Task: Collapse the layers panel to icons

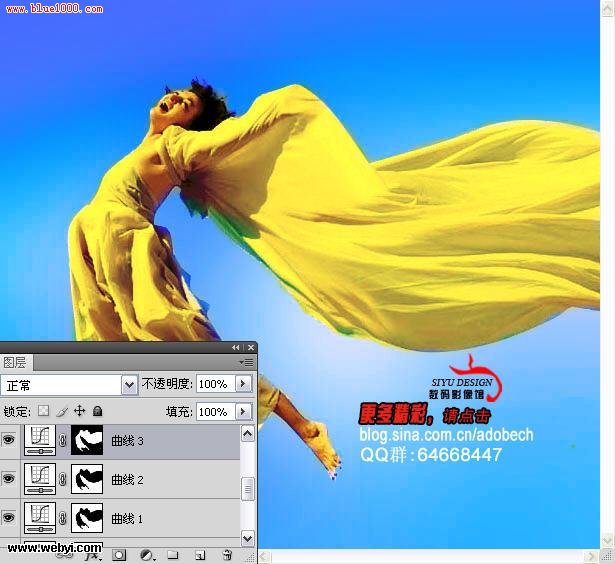Action: (235, 347)
